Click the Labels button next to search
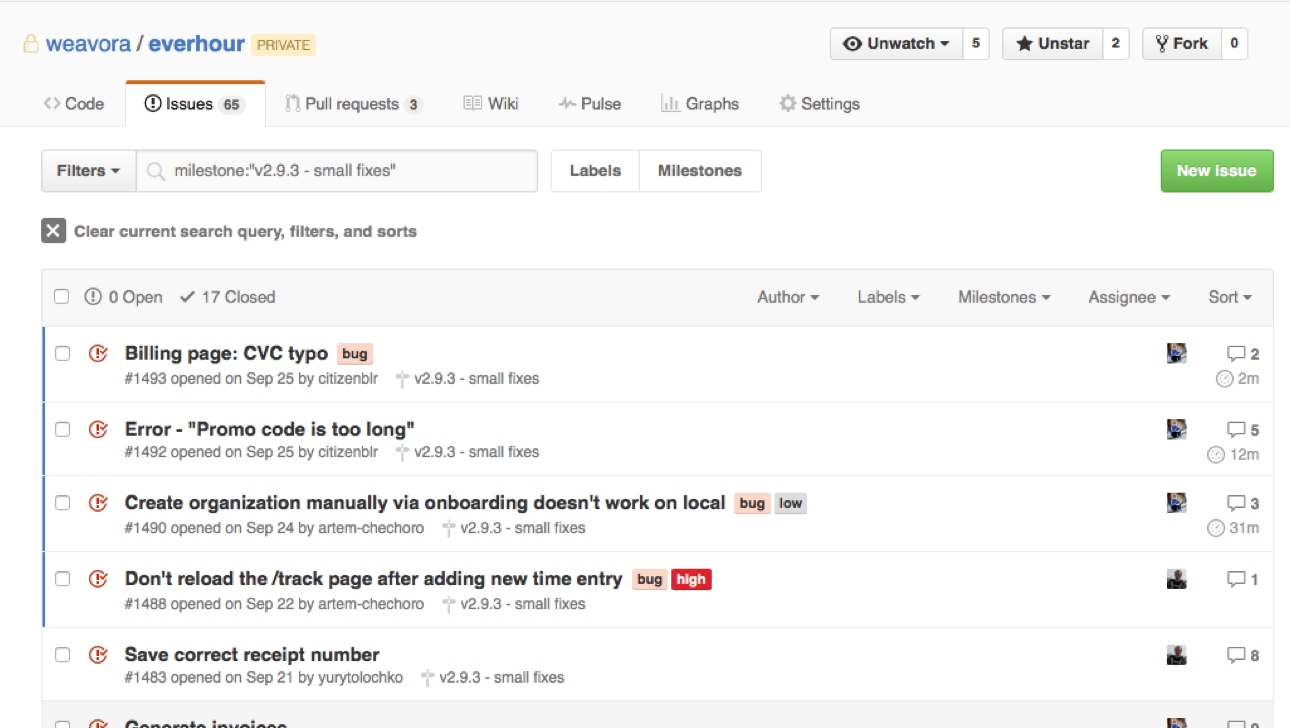The width and height of the screenshot is (1290, 728). [595, 171]
